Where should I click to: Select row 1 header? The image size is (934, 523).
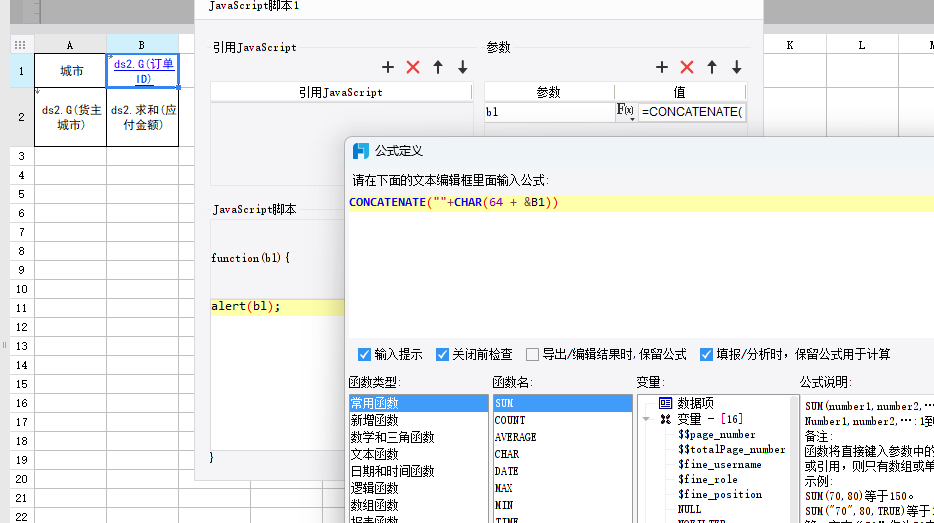tap(21, 71)
